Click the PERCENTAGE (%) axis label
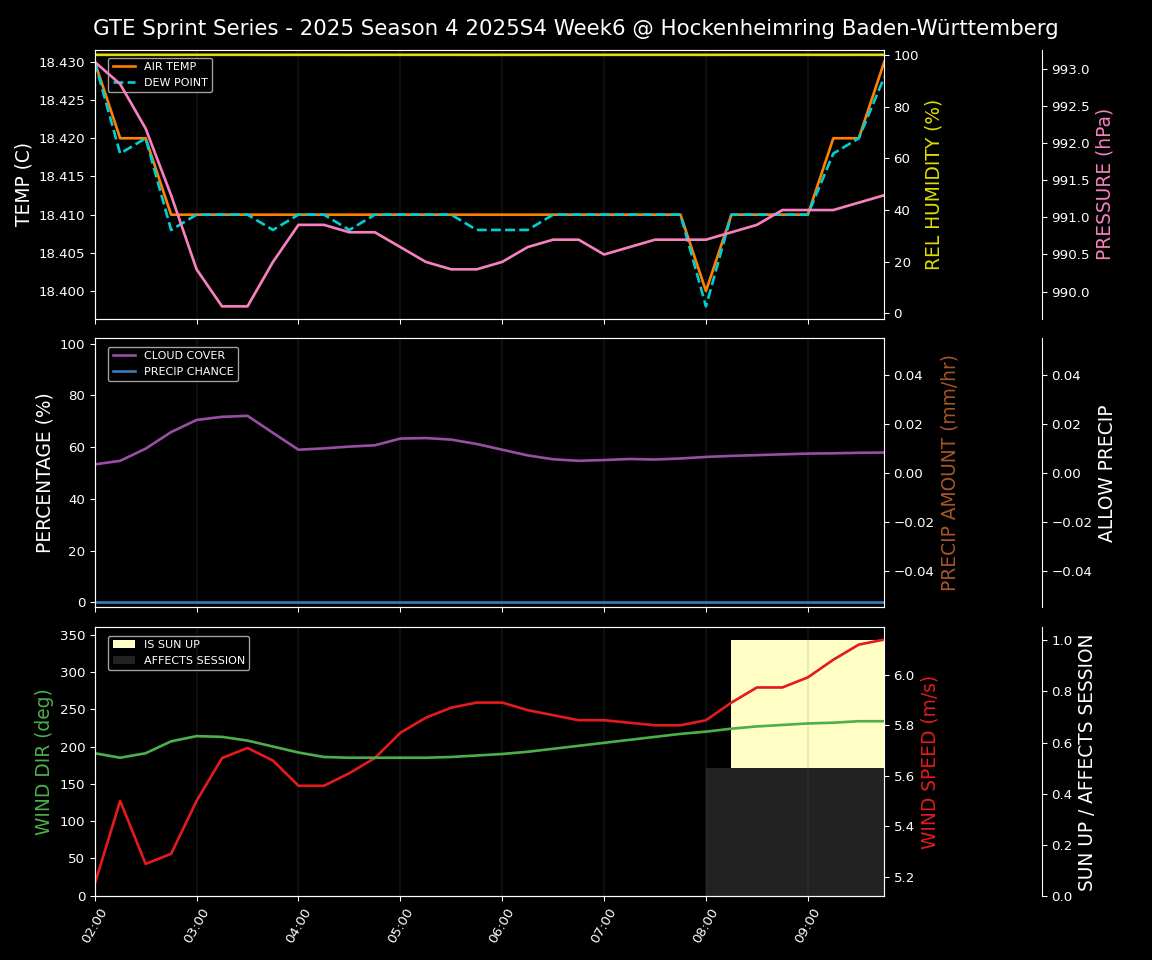The width and height of the screenshot is (1152, 960). [x=44, y=472]
